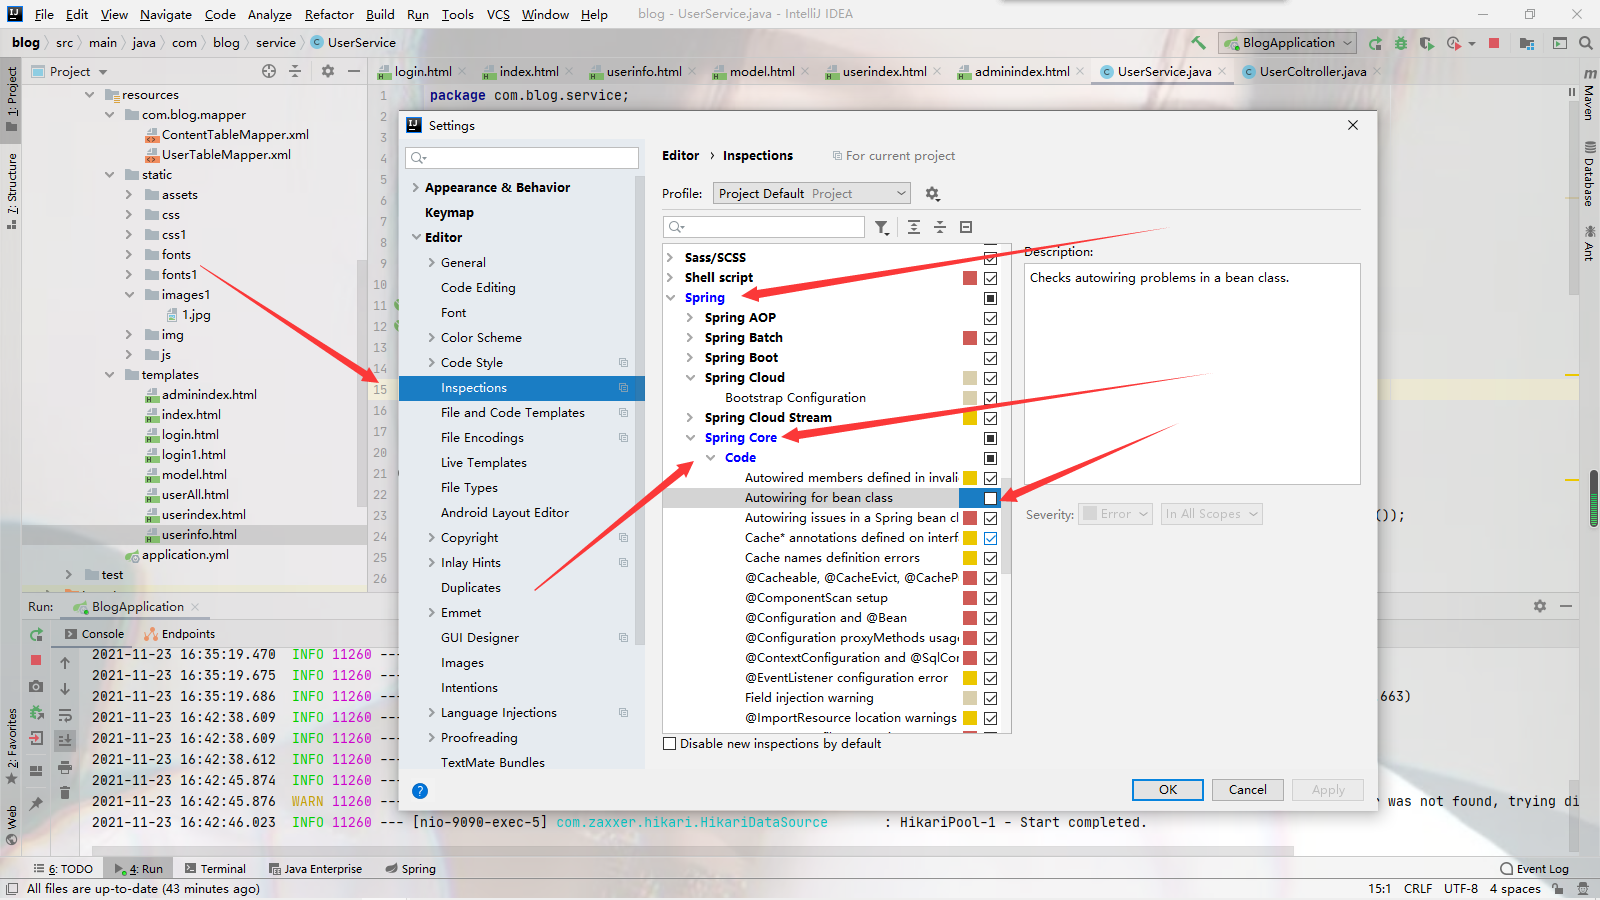Toggle the Field injection warning checkbox
The image size is (1600, 900).
click(991, 698)
